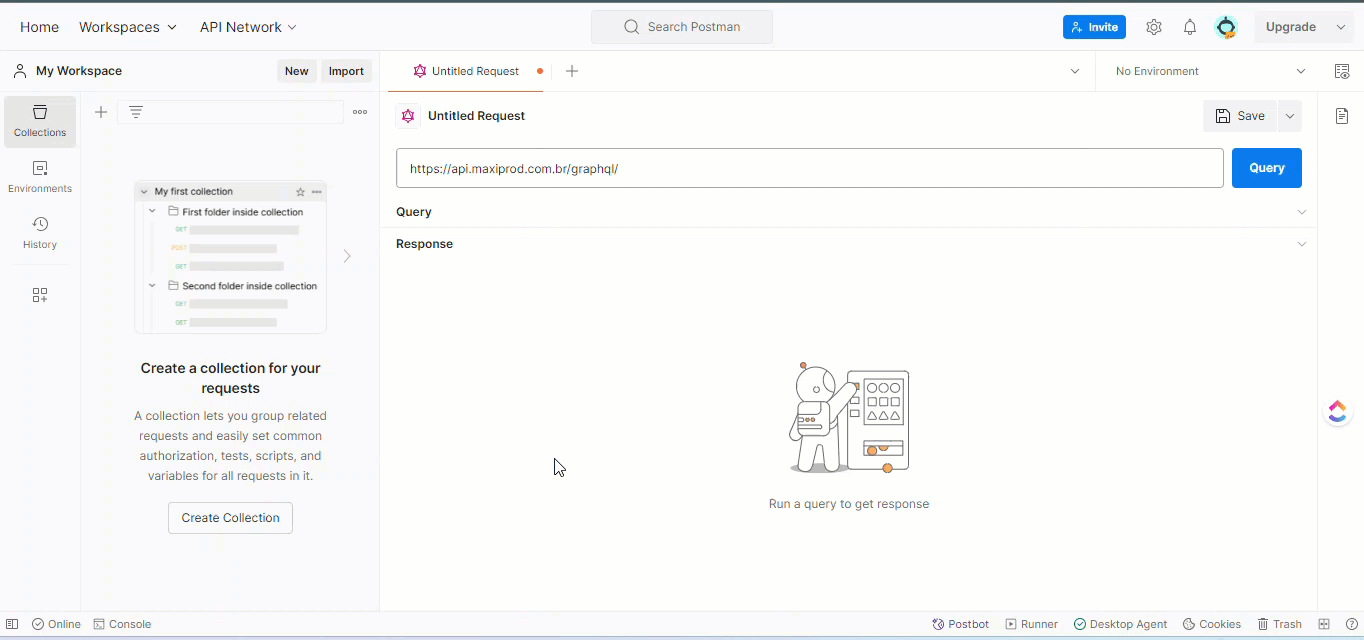1364x640 pixels.
Task: Click the Search Postman field
Action: click(x=682, y=27)
